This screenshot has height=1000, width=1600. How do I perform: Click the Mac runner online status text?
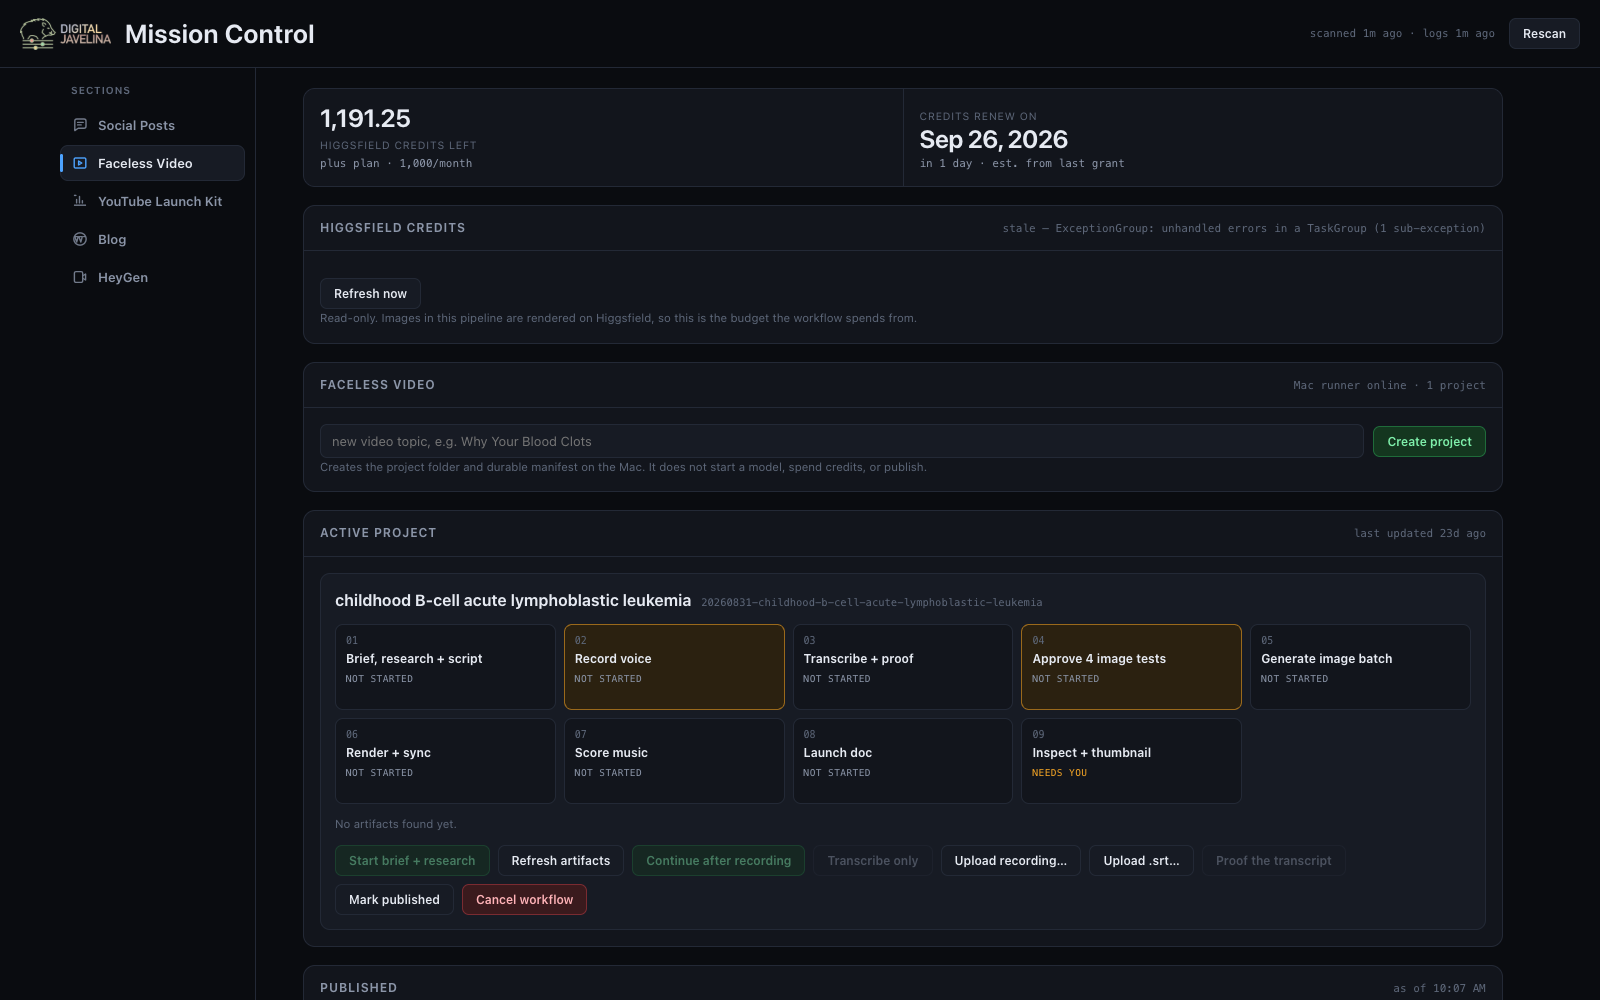click(x=1349, y=385)
